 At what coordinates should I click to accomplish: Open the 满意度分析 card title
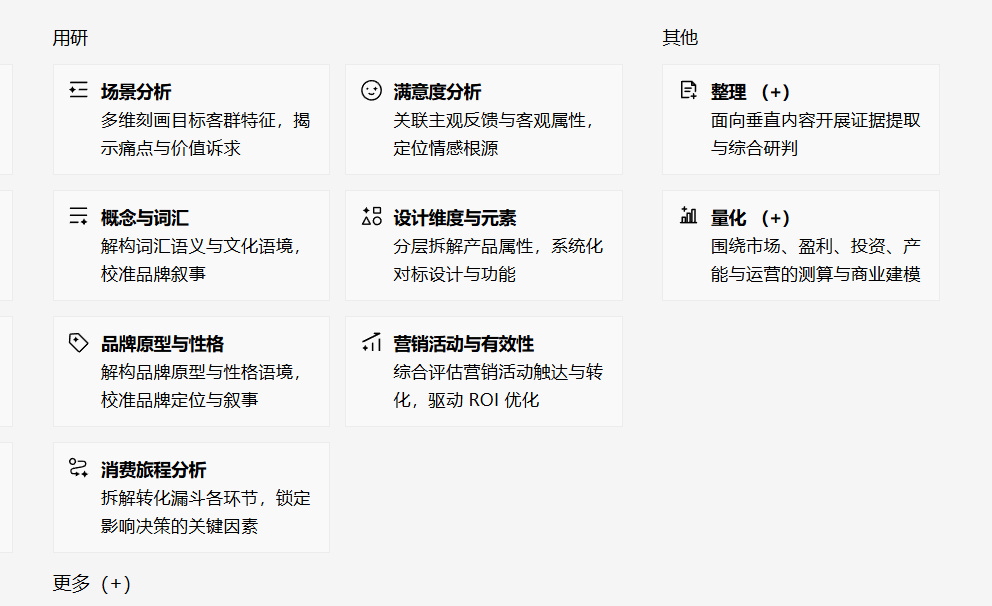click(x=437, y=92)
